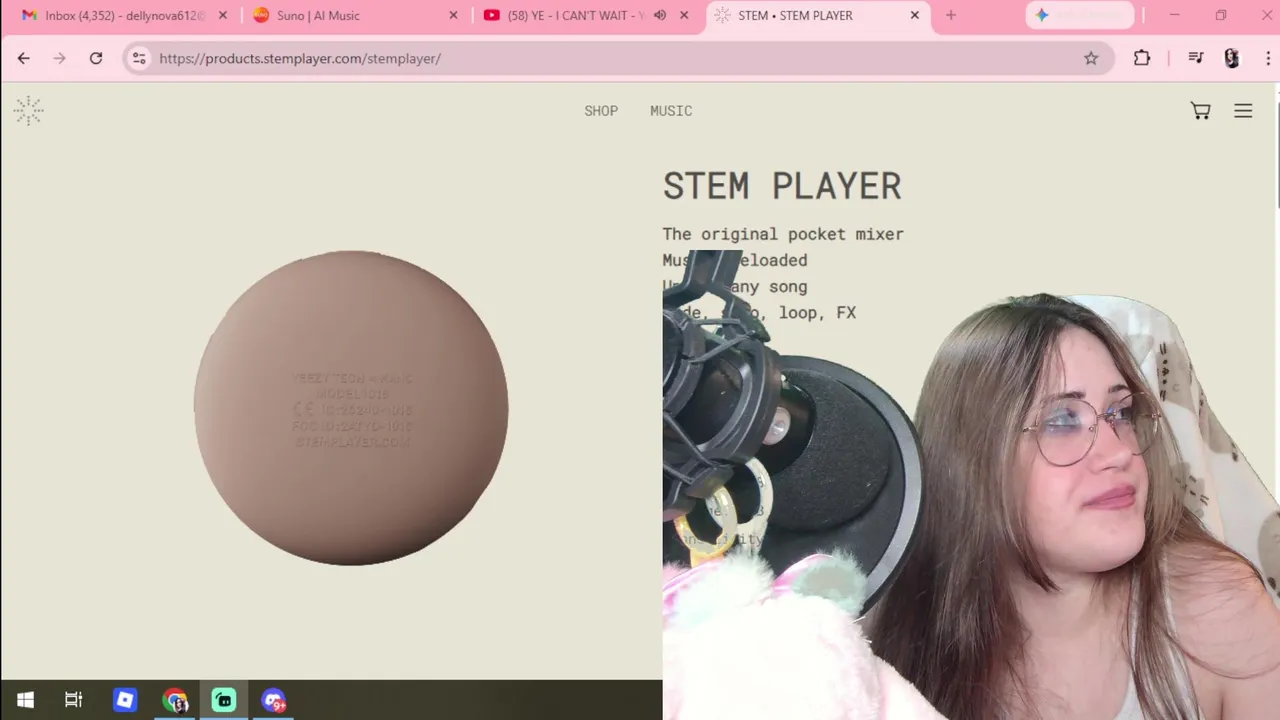The image size is (1280, 720).
Task: Close the Gmail Inbox tab
Action: click(x=222, y=16)
